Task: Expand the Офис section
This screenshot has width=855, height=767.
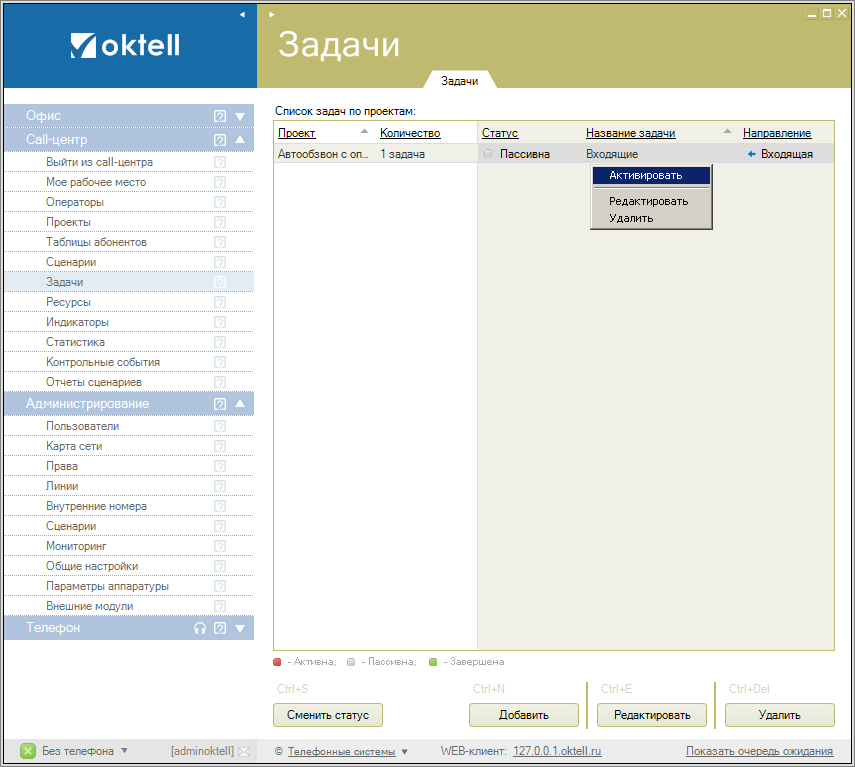Action: (x=240, y=116)
